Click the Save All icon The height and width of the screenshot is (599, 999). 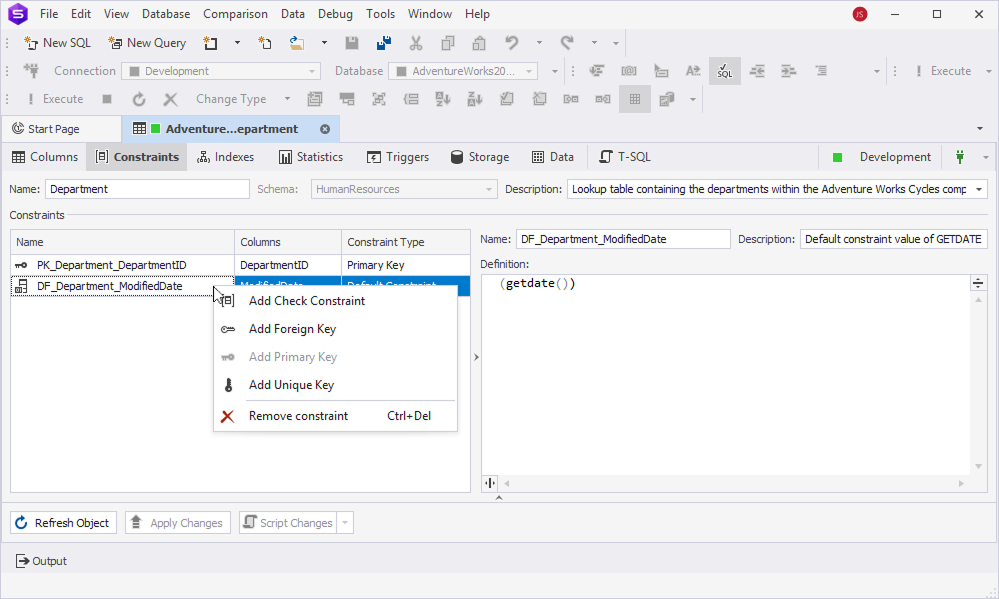coord(384,43)
